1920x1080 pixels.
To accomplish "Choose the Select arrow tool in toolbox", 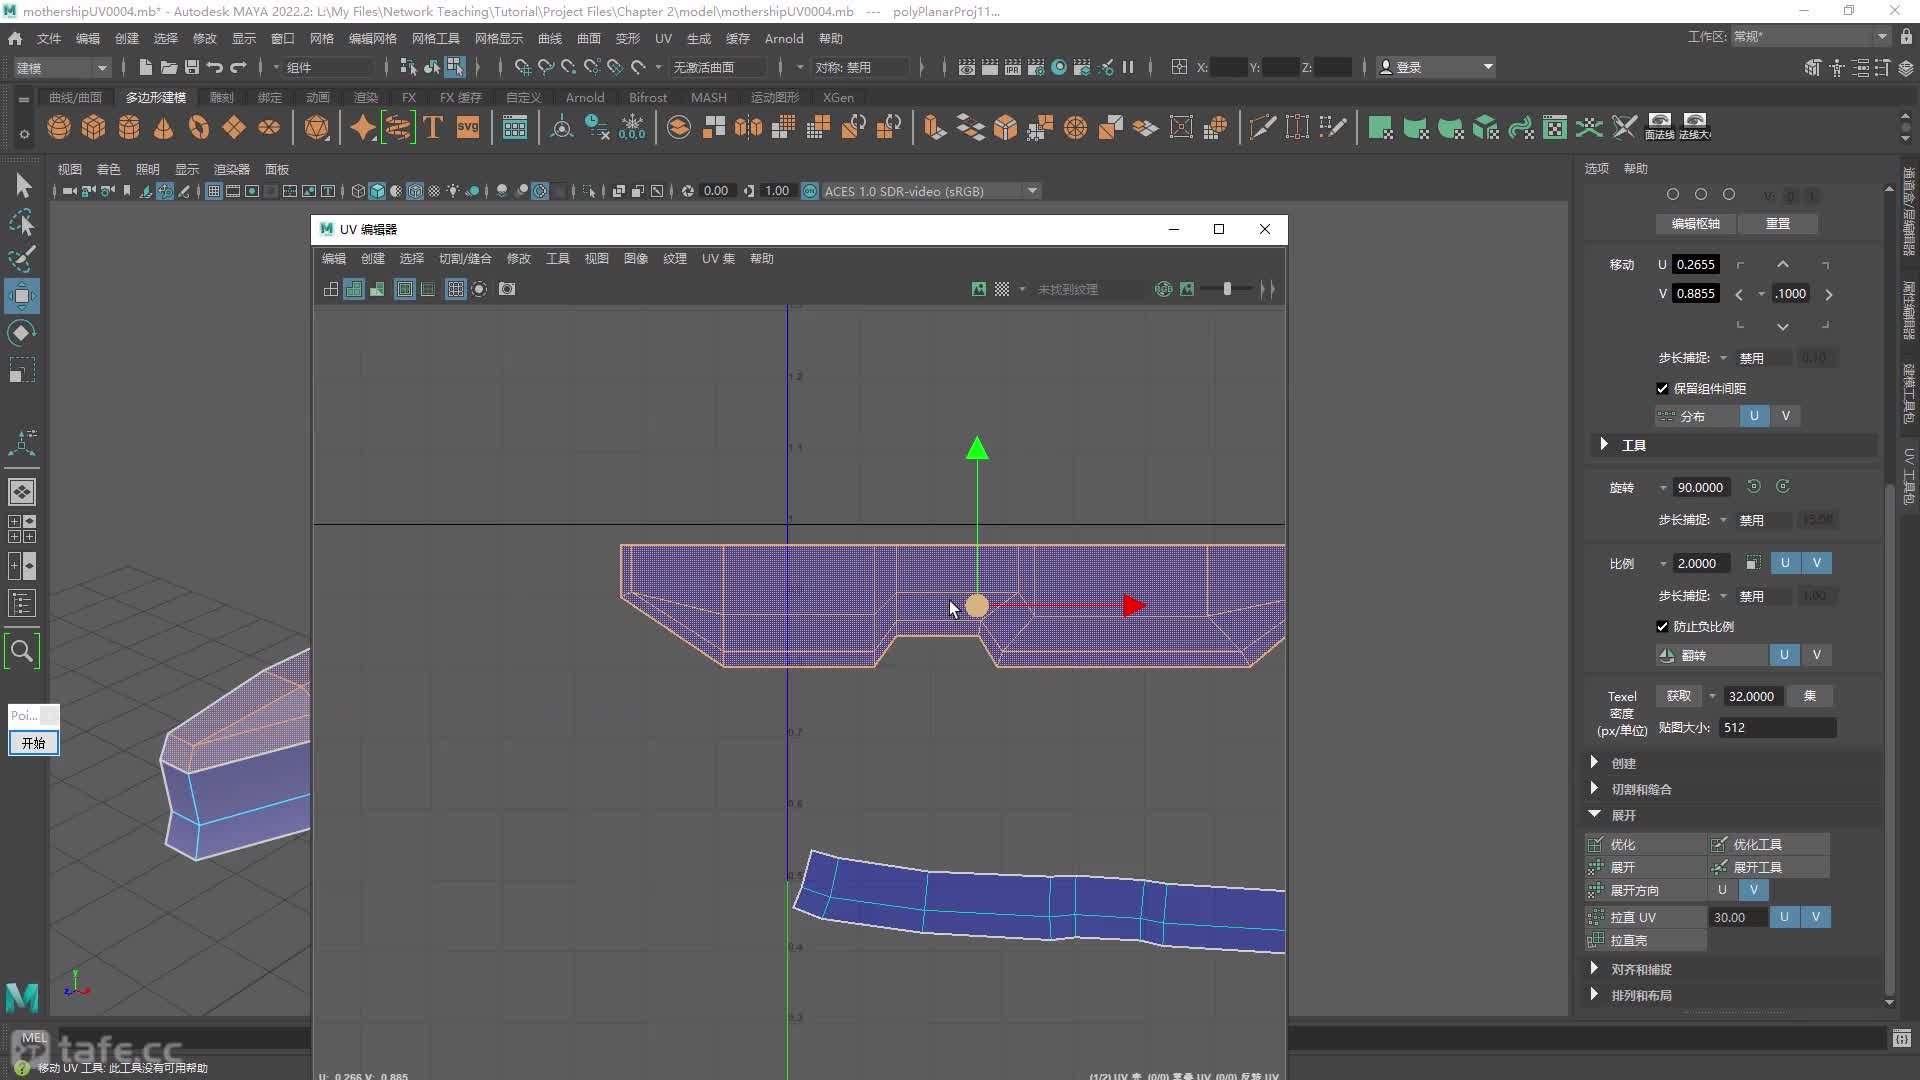I will pos(22,185).
